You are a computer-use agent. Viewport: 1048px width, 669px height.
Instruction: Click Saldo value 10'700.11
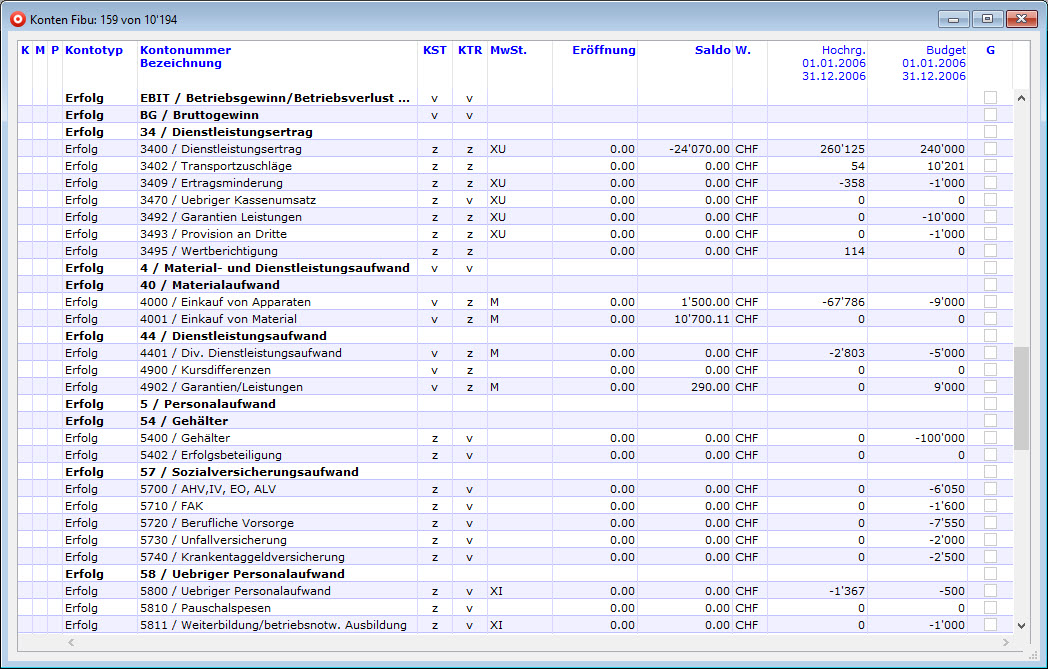pyautogui.click(x=701, y=319)
